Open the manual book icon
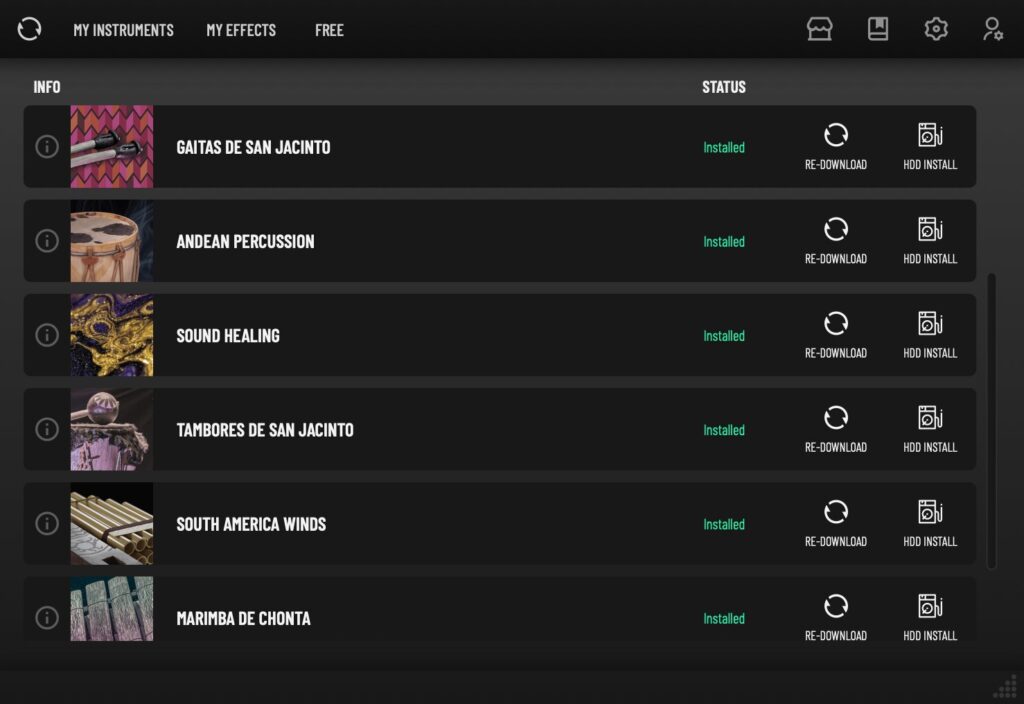Image resolution: width=1024 pixels, height=704 pixels. pos(877,29)
